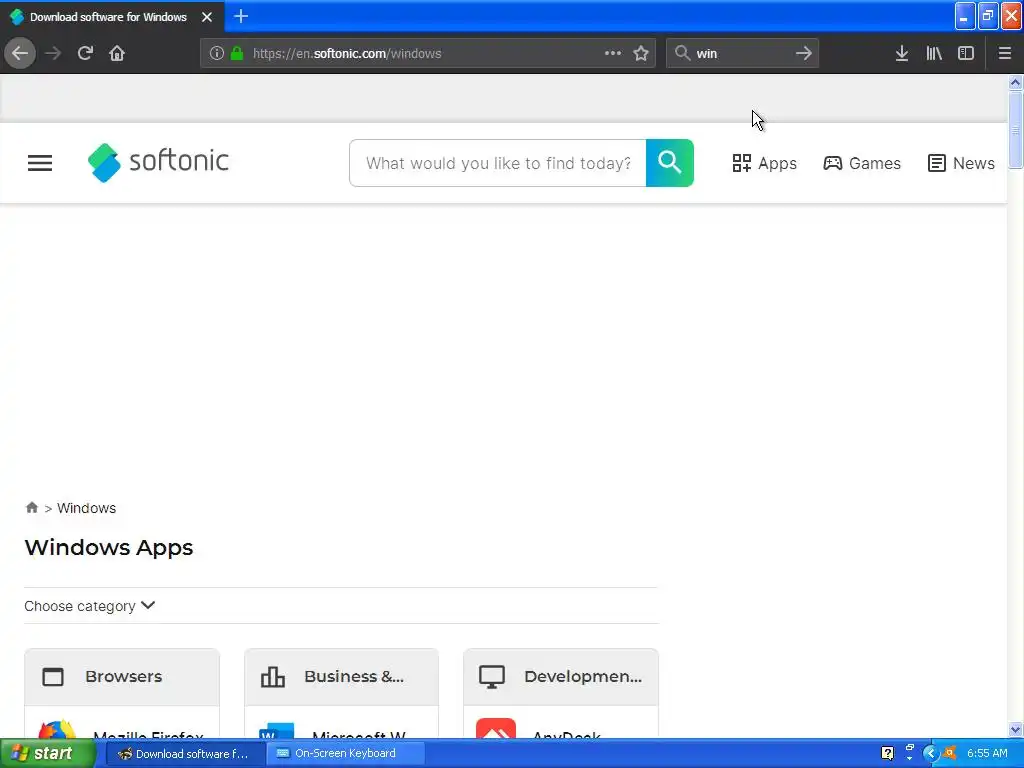Focus the Softonic 'What would you like to find' field
The width and height of the screenshot is (1024, 768).
click(x=498, y=163)
